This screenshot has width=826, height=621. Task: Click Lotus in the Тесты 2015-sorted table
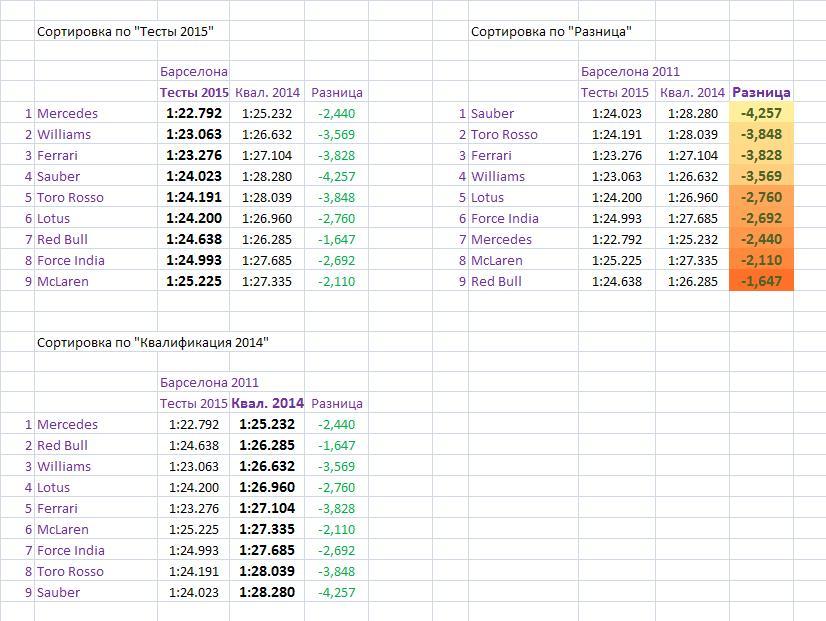pos(53,218)
